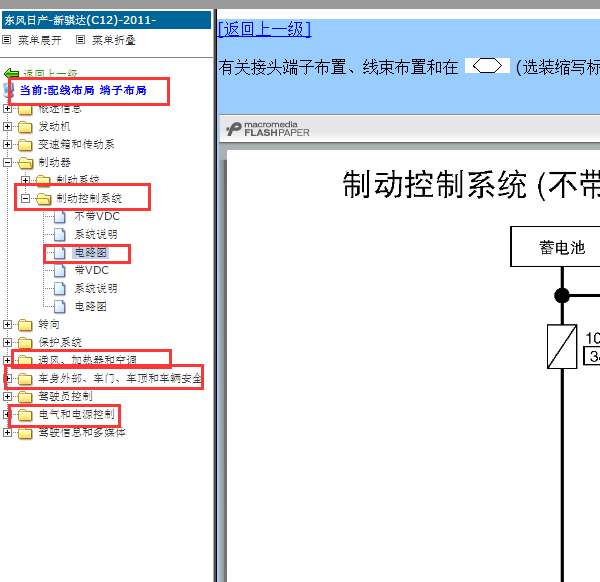Open the highlighted 电路图 item
Image resolution: width=600 pixels, height=582 pixels.
tap(91, 252)
